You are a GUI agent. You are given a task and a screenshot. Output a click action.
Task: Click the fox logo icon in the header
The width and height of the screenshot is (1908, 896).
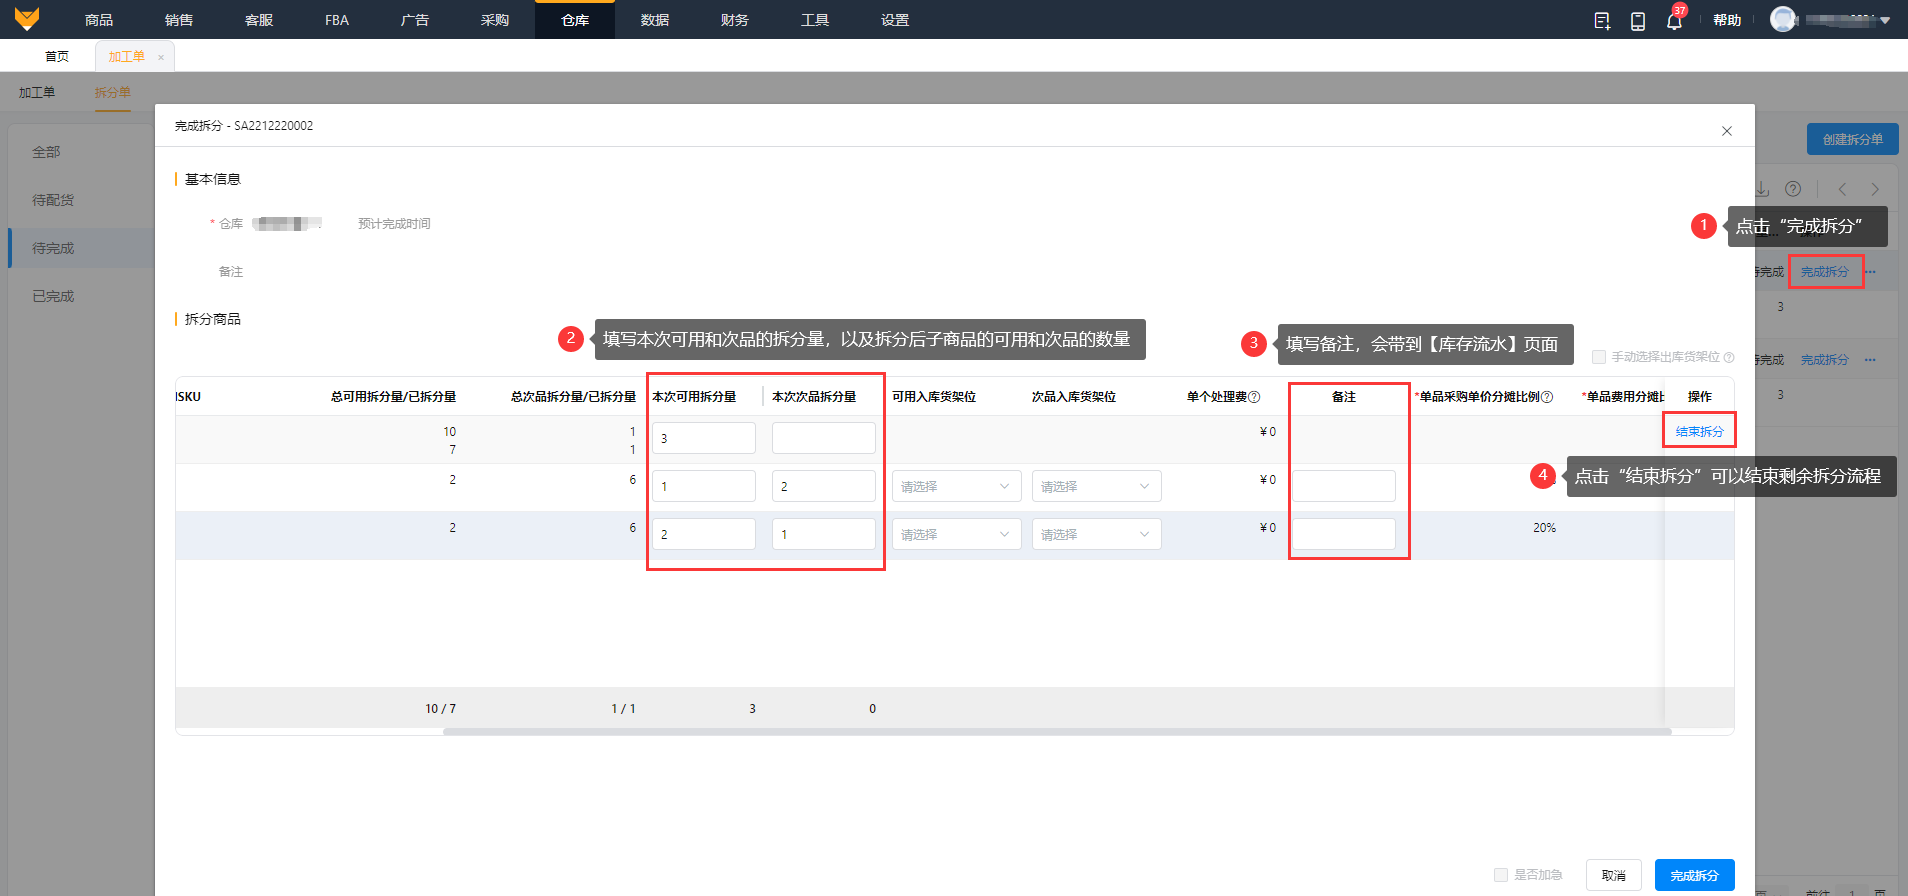(27, 19)
